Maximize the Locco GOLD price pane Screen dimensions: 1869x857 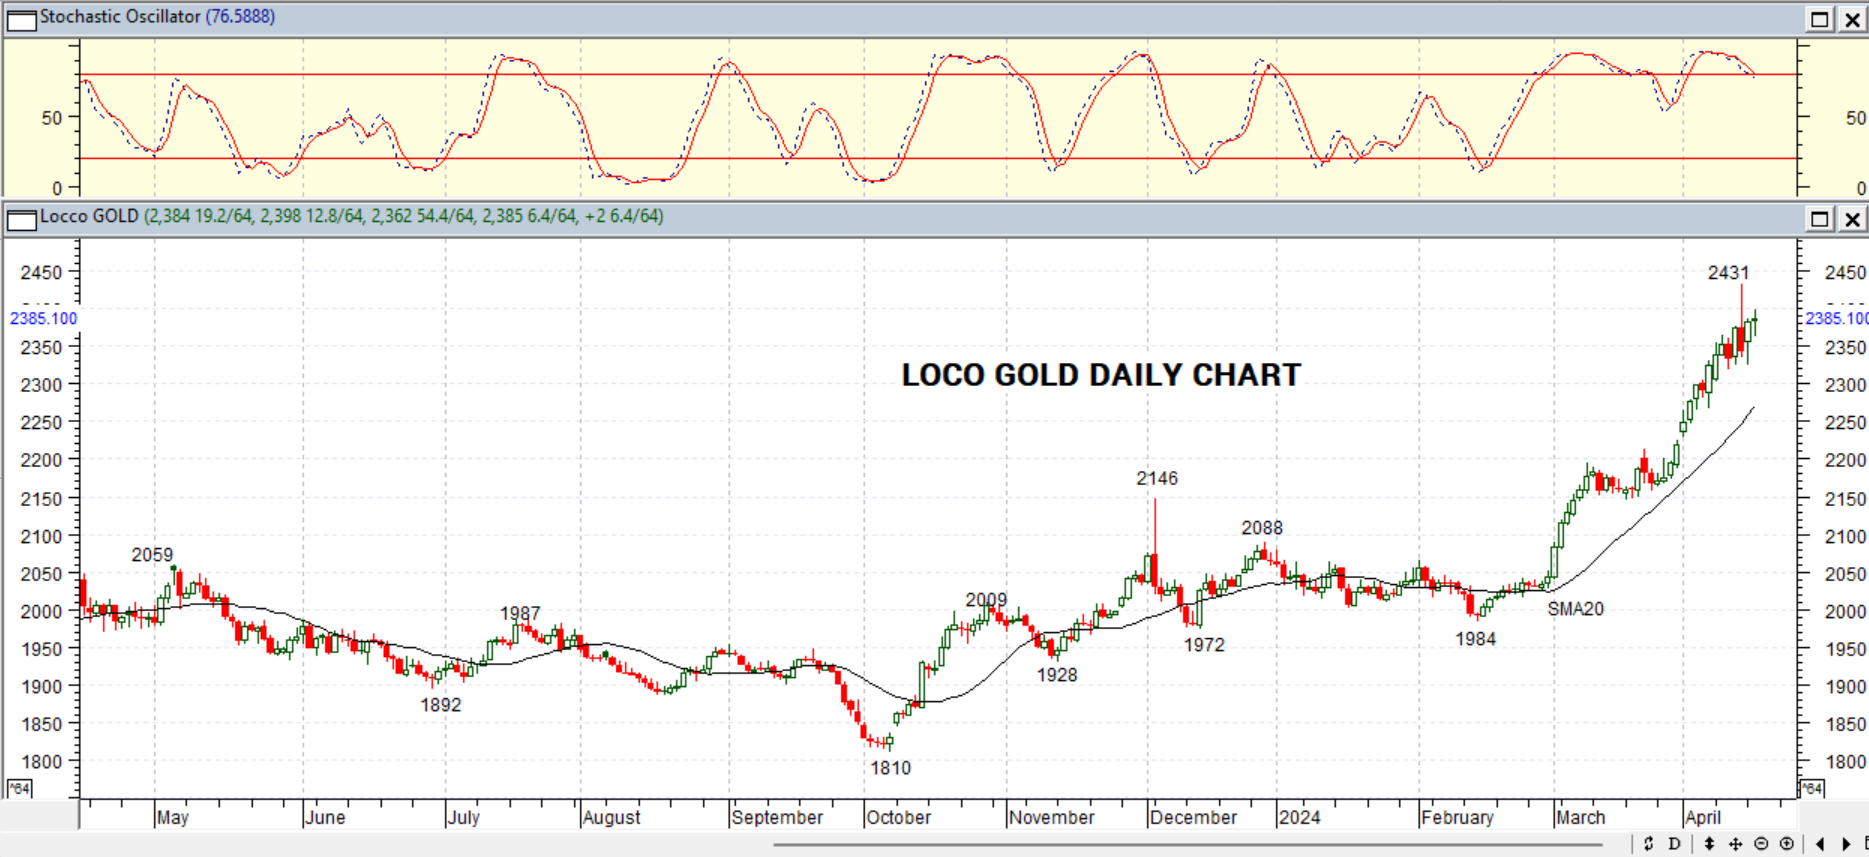(1820, 219)
